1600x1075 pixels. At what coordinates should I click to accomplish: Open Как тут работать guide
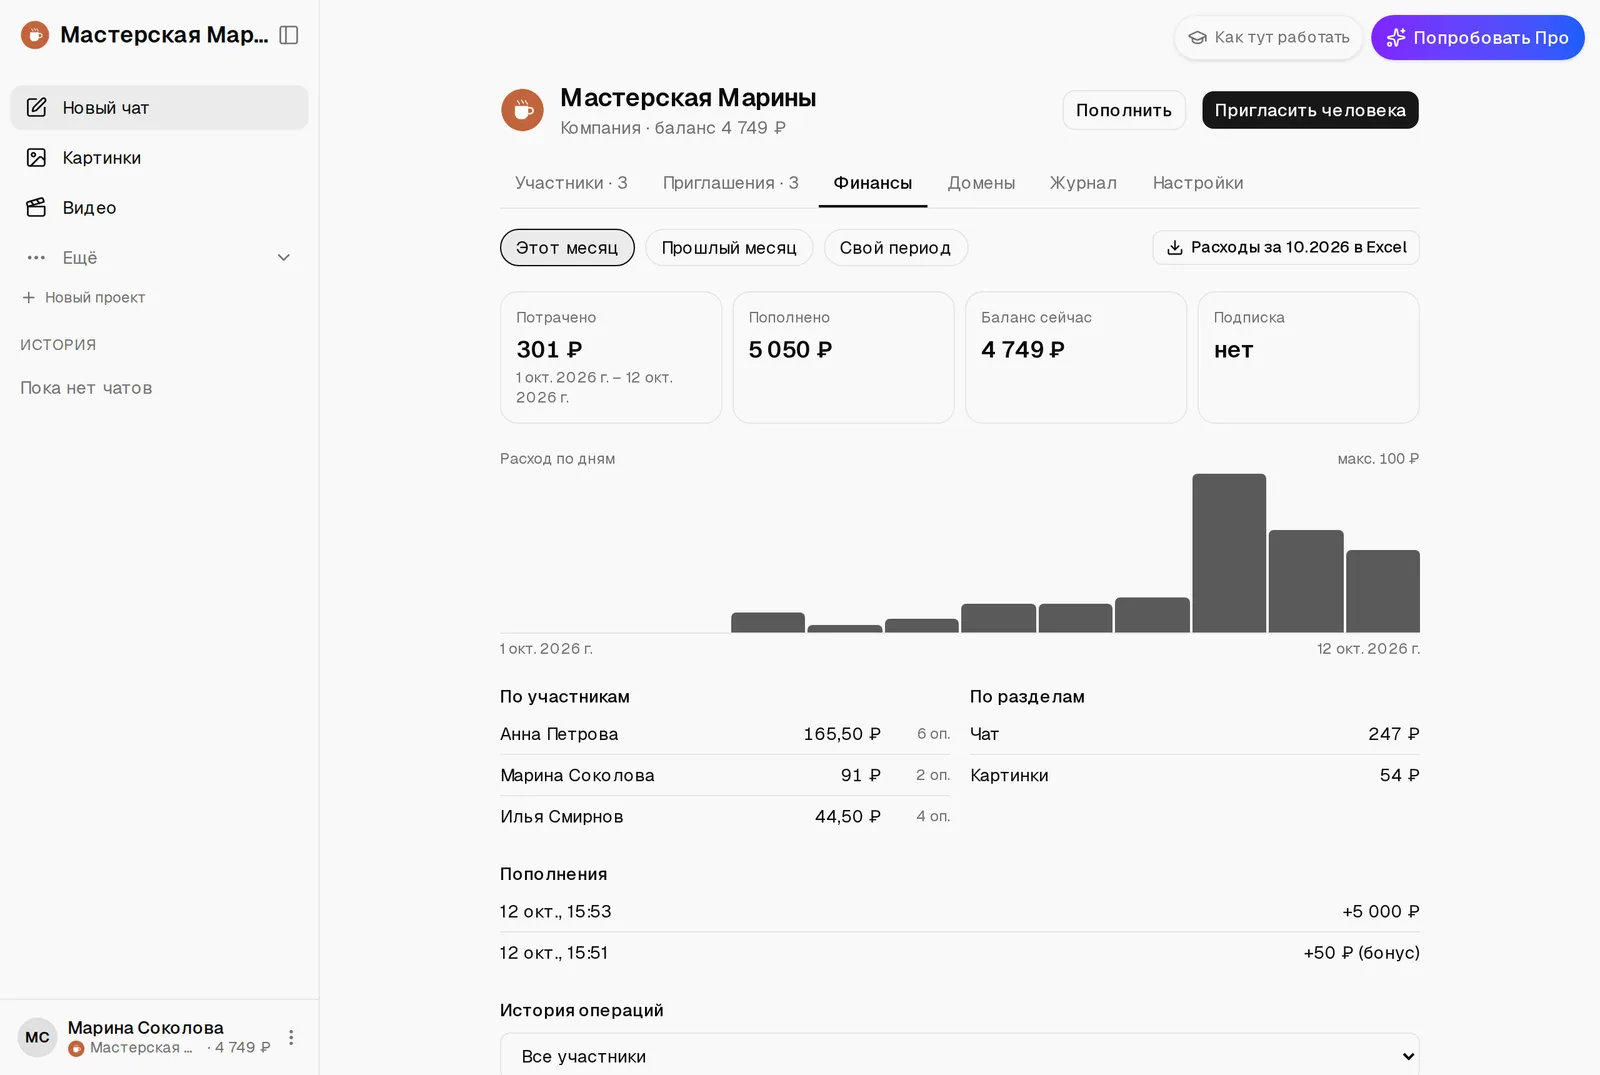tap(1268, 37)
